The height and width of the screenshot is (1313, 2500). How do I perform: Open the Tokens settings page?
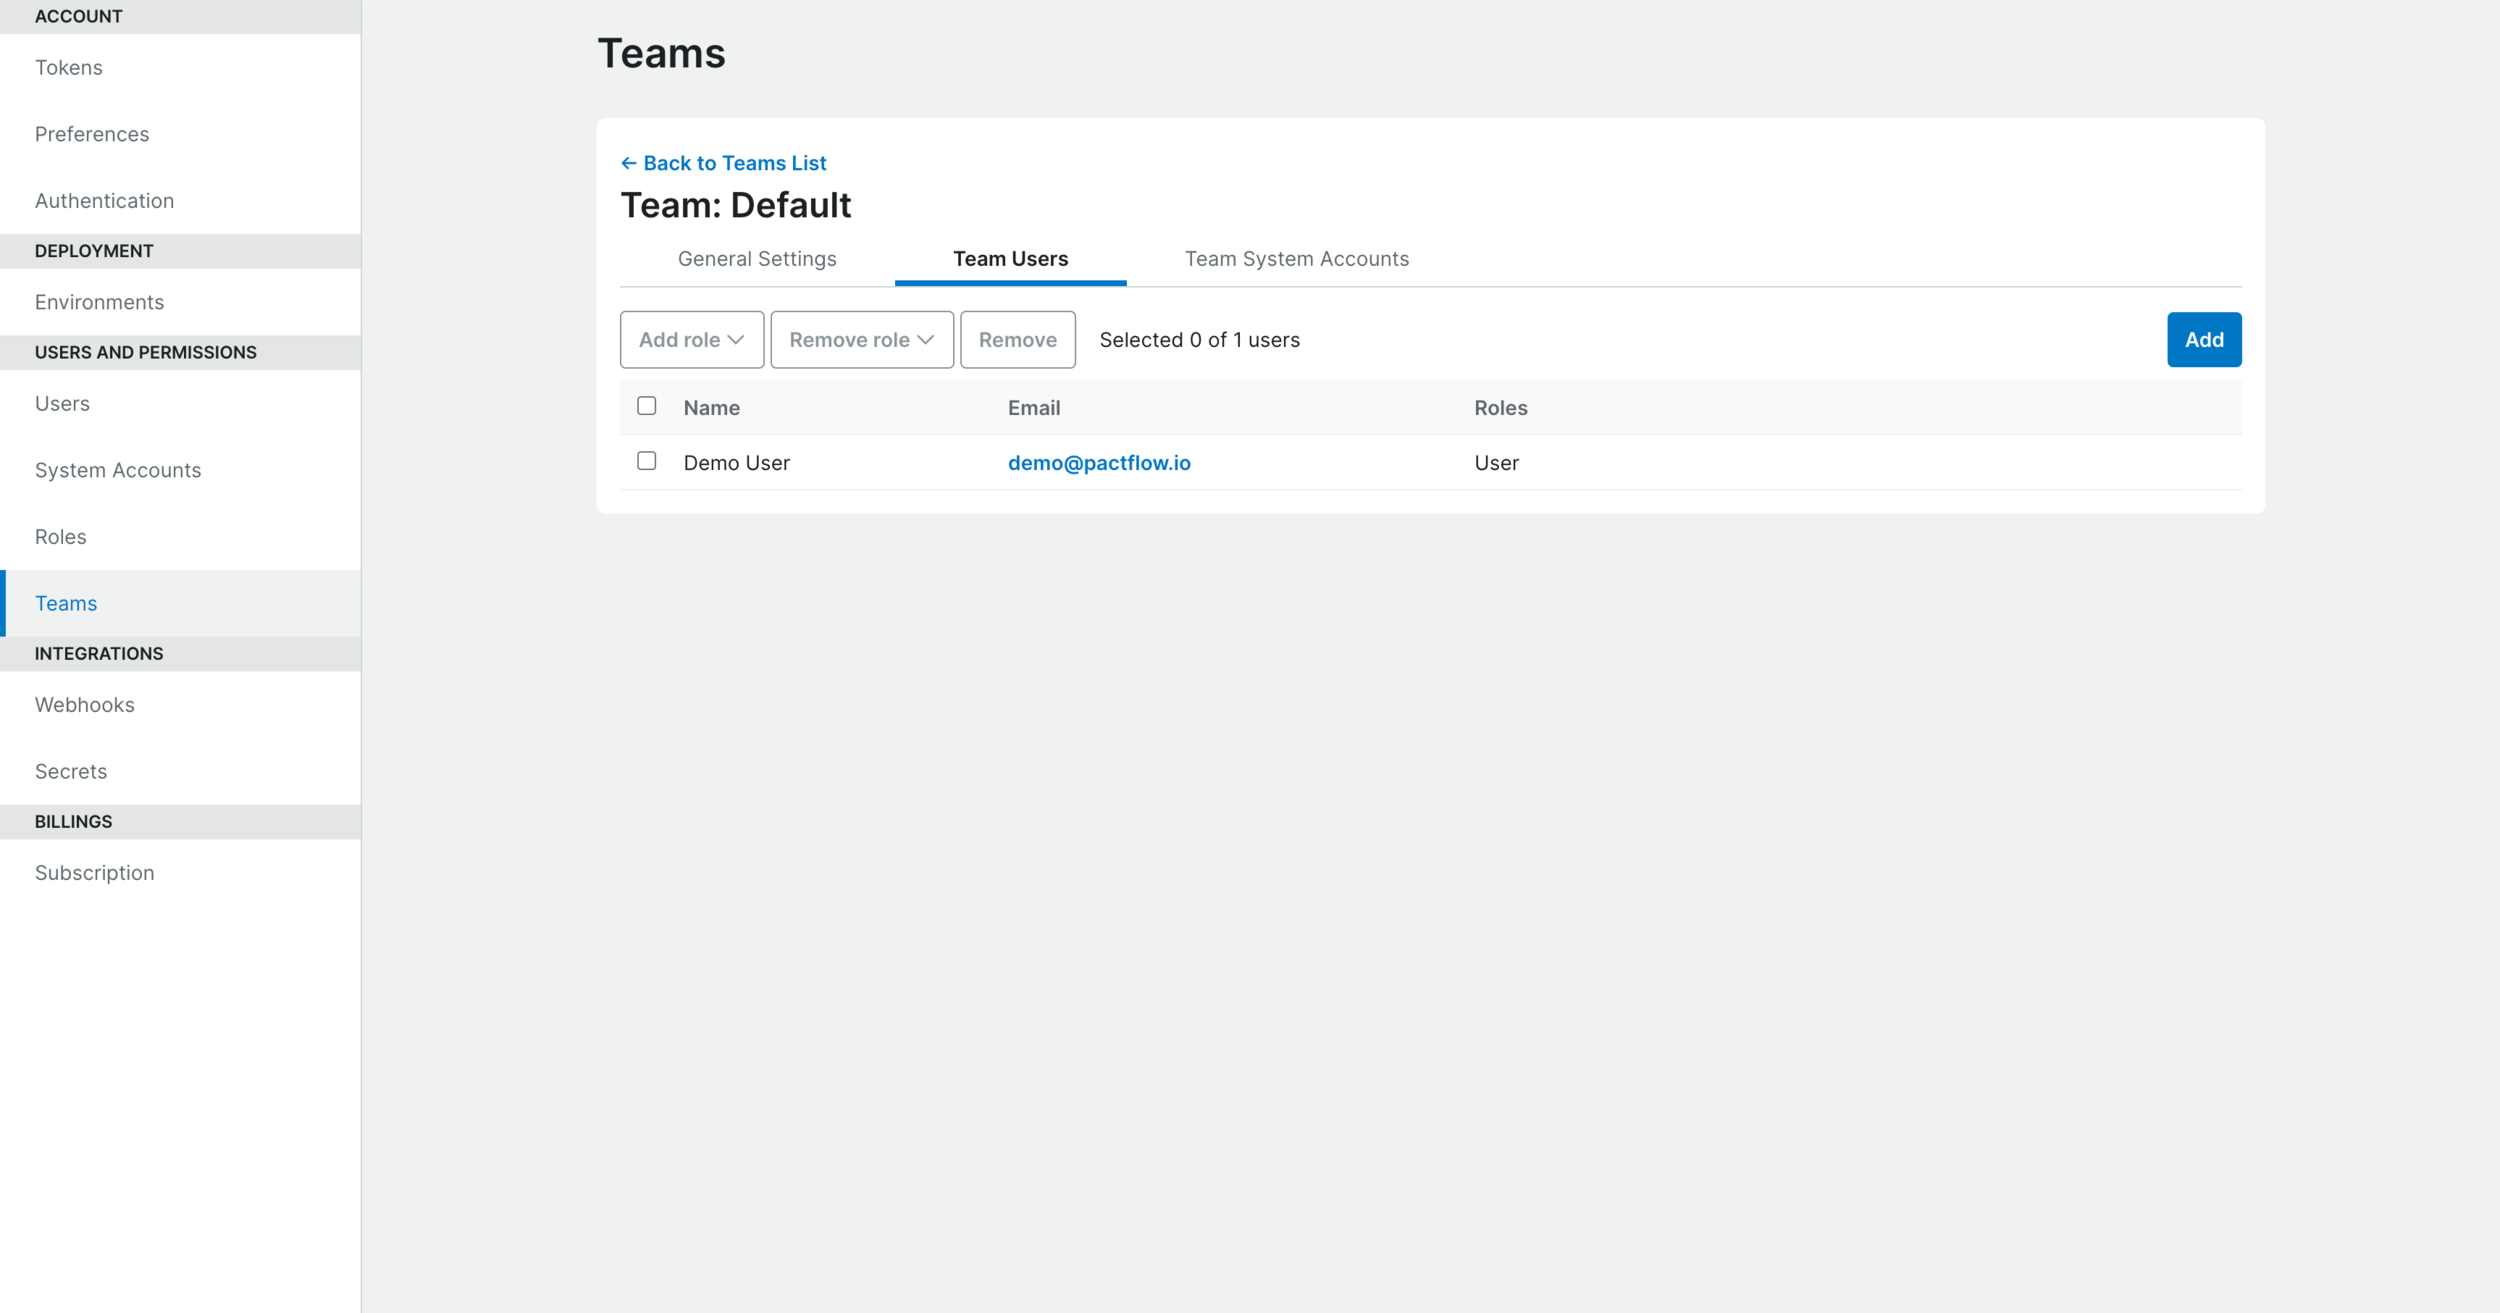click(x=68, y=67)
